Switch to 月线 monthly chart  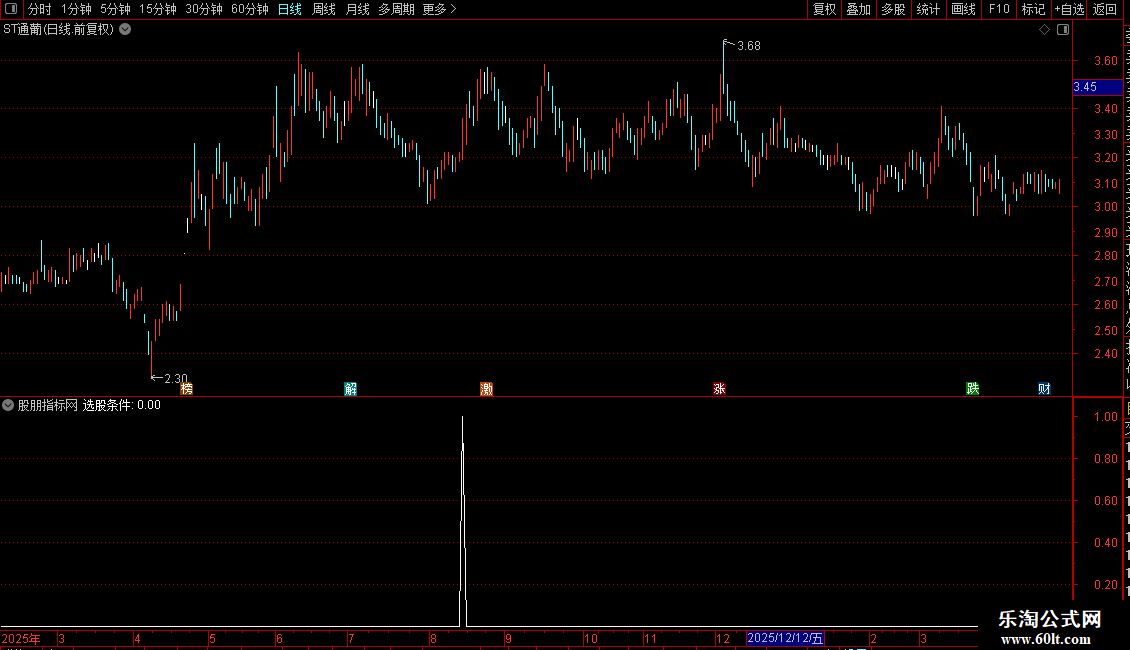(357, 9)
